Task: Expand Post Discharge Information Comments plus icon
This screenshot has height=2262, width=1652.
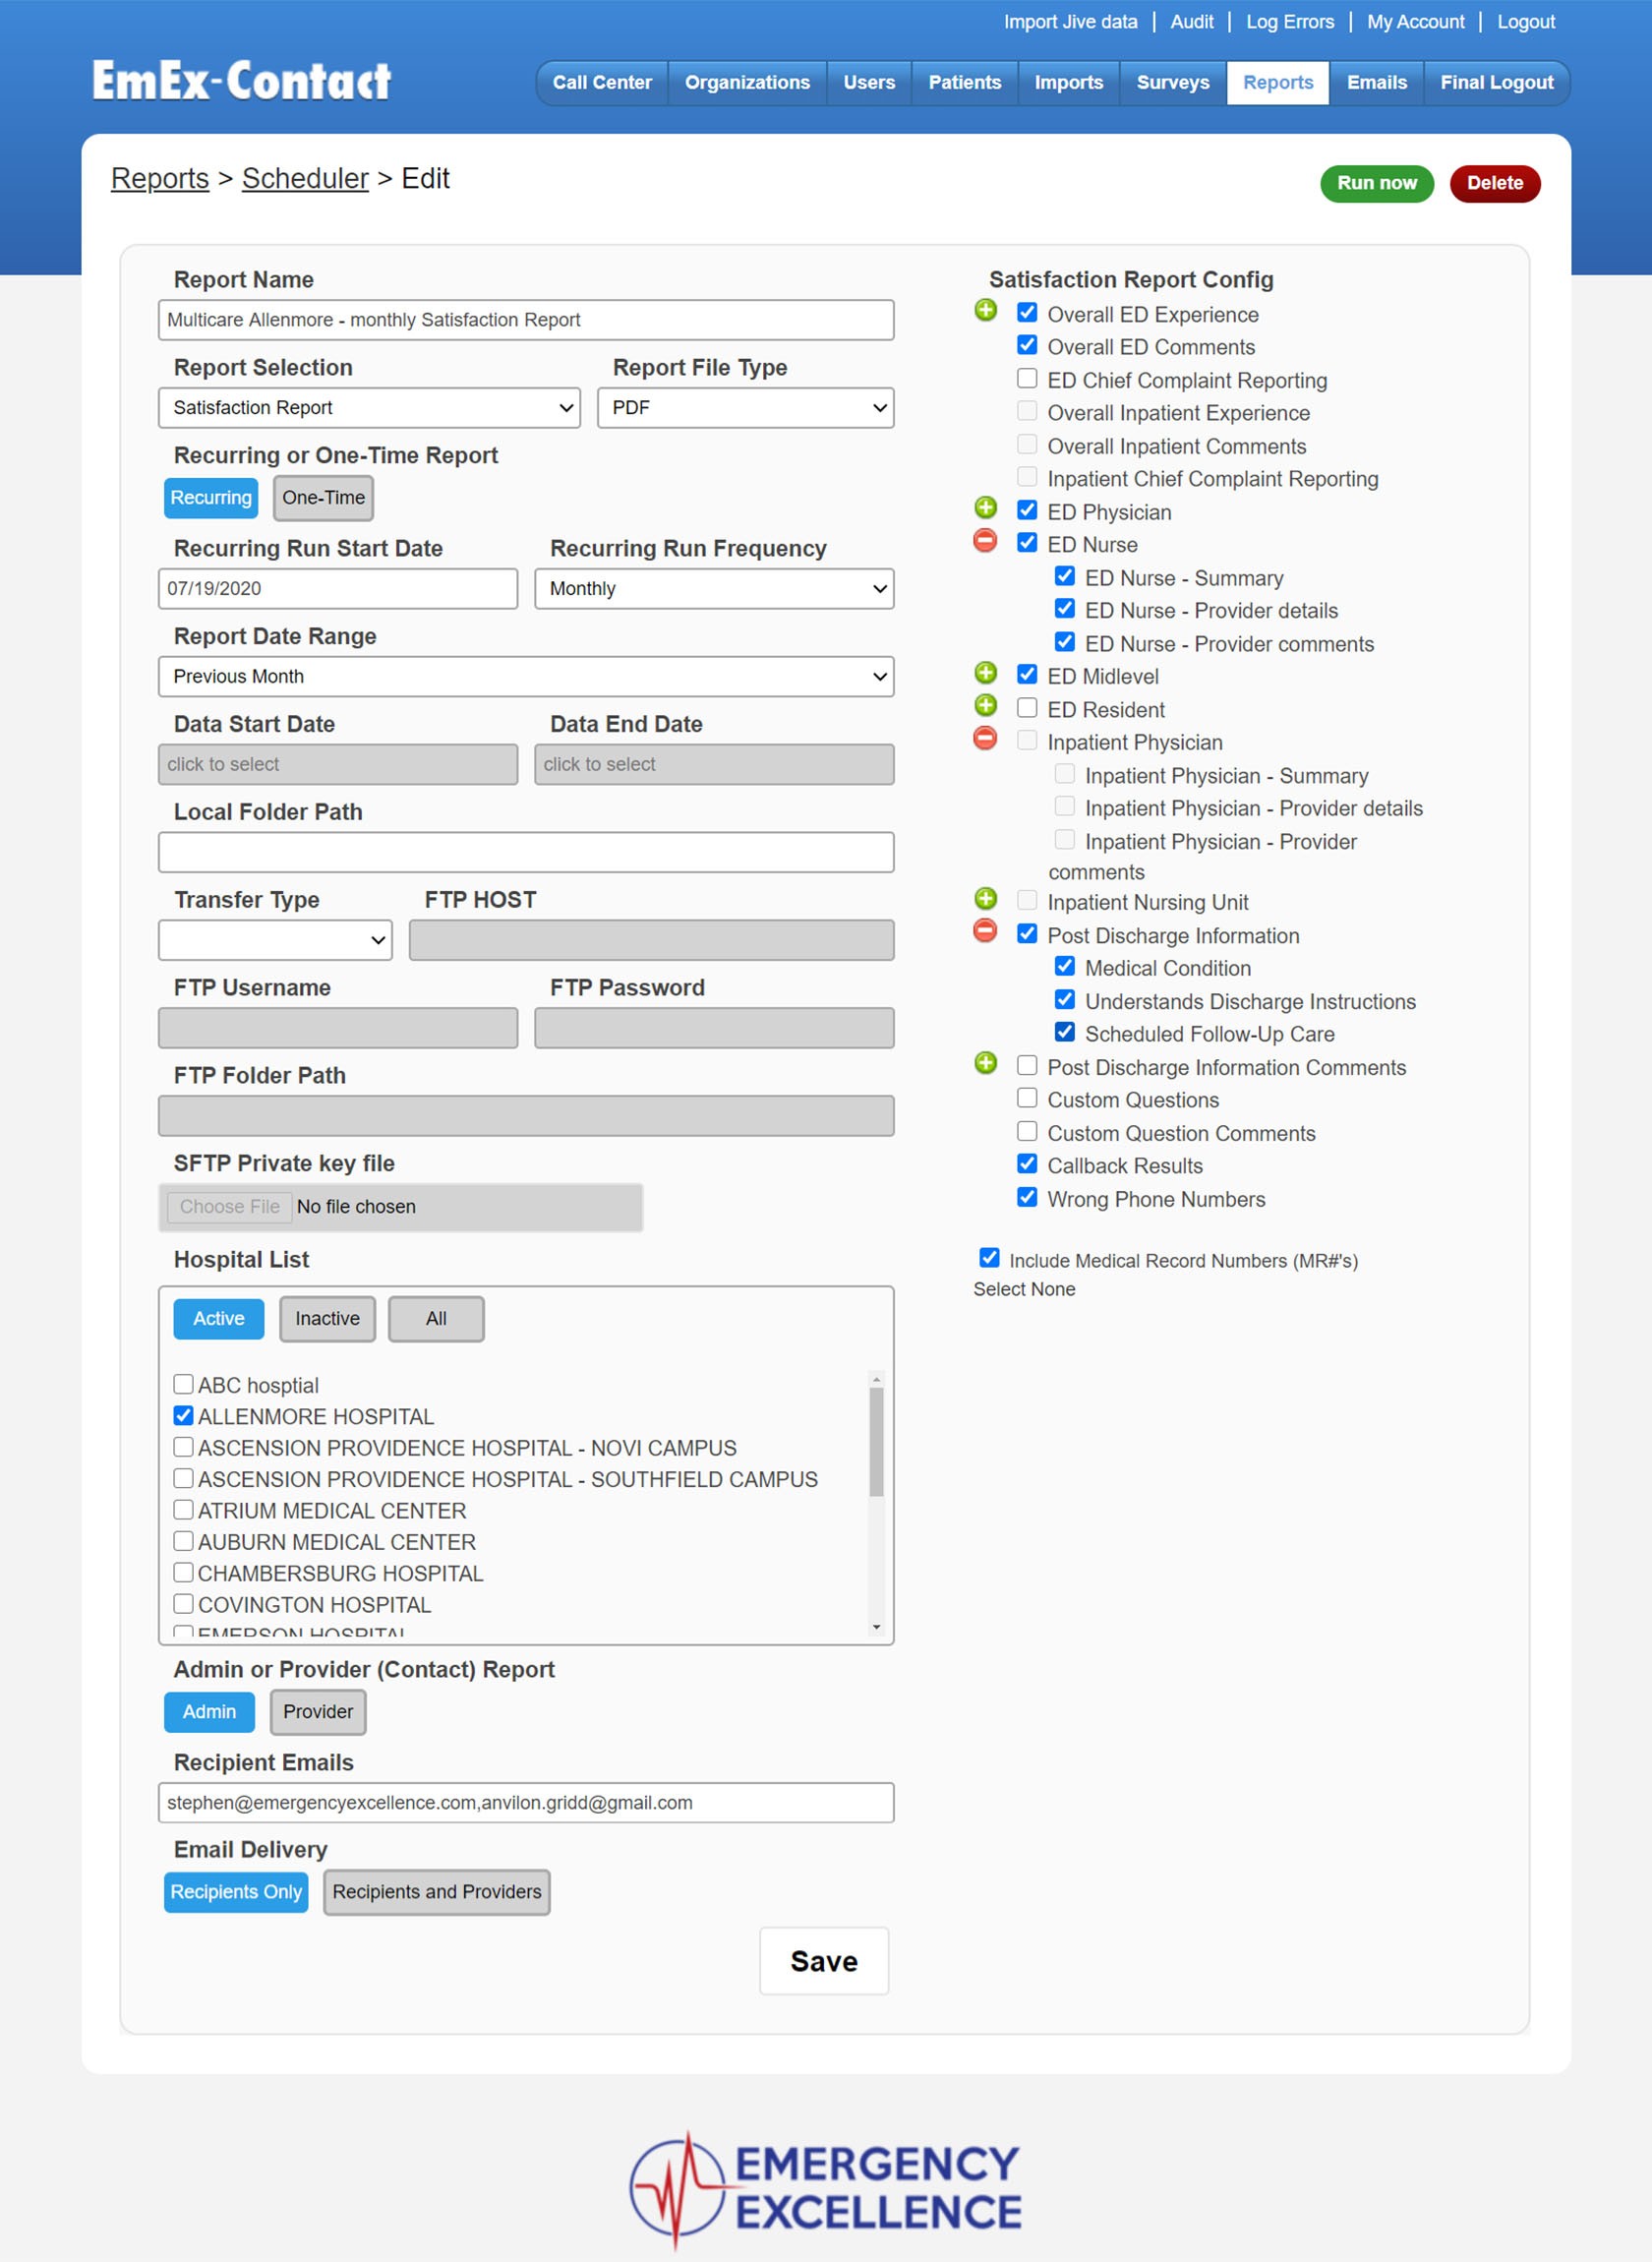Action: coord(985,1064)
